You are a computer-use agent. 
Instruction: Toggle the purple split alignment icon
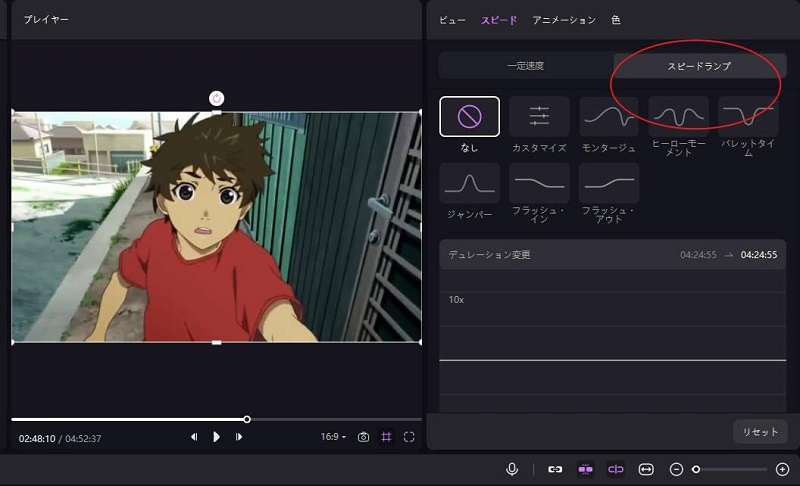click(x=616, y=469)
